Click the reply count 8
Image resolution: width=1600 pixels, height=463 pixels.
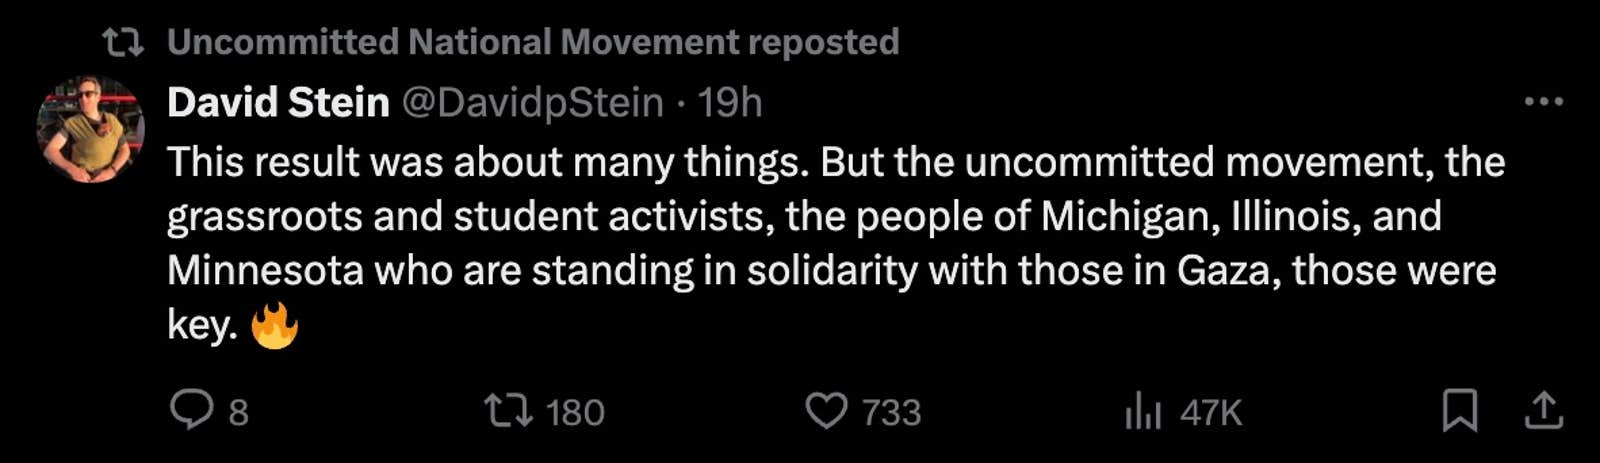click(238, 412)
